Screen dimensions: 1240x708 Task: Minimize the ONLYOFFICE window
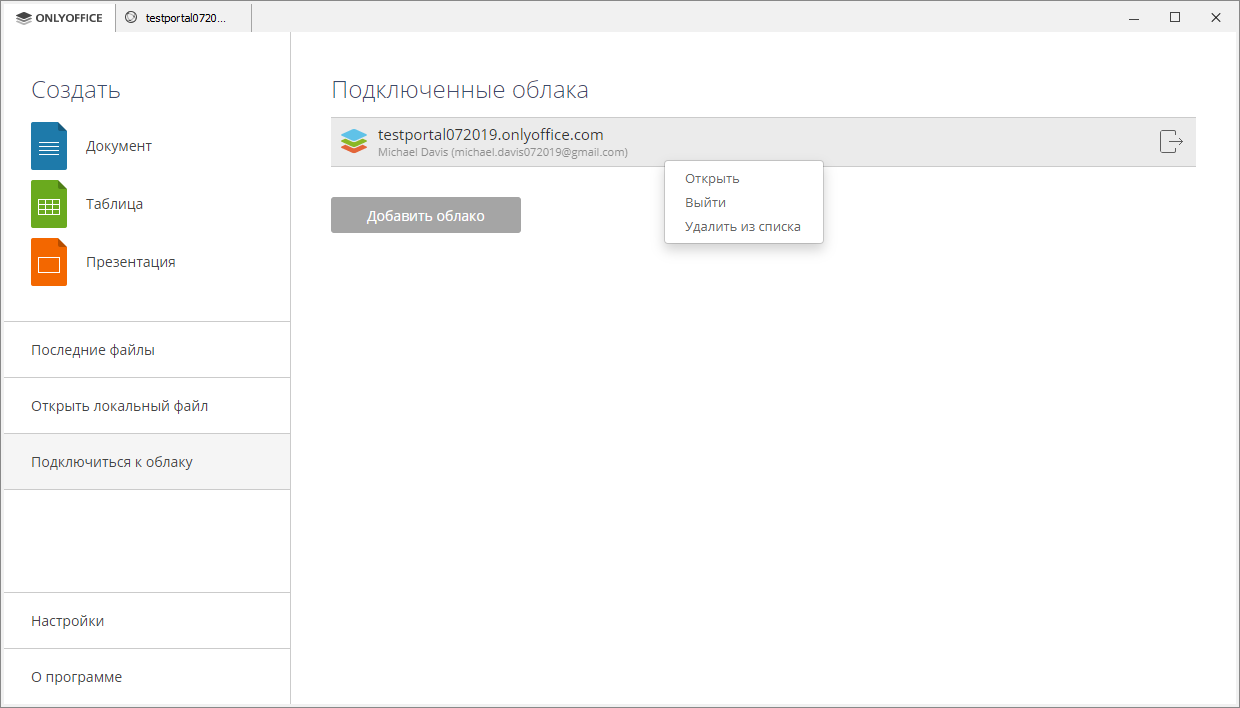[x=1135, y=17]
